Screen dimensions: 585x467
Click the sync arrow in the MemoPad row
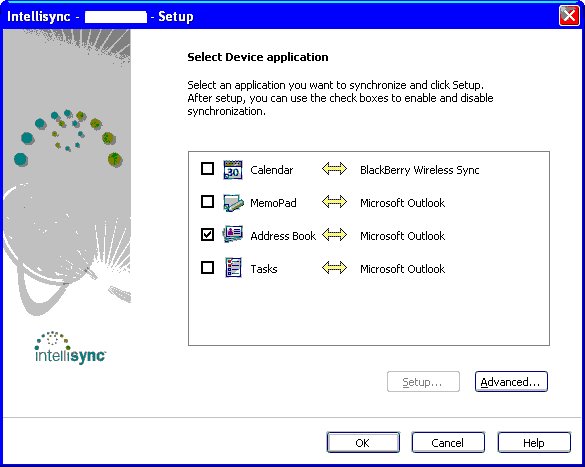334,202
